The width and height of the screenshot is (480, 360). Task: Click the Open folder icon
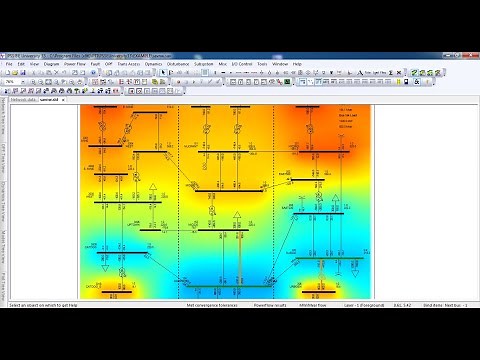pyautogui.click(x=15, y=73)
